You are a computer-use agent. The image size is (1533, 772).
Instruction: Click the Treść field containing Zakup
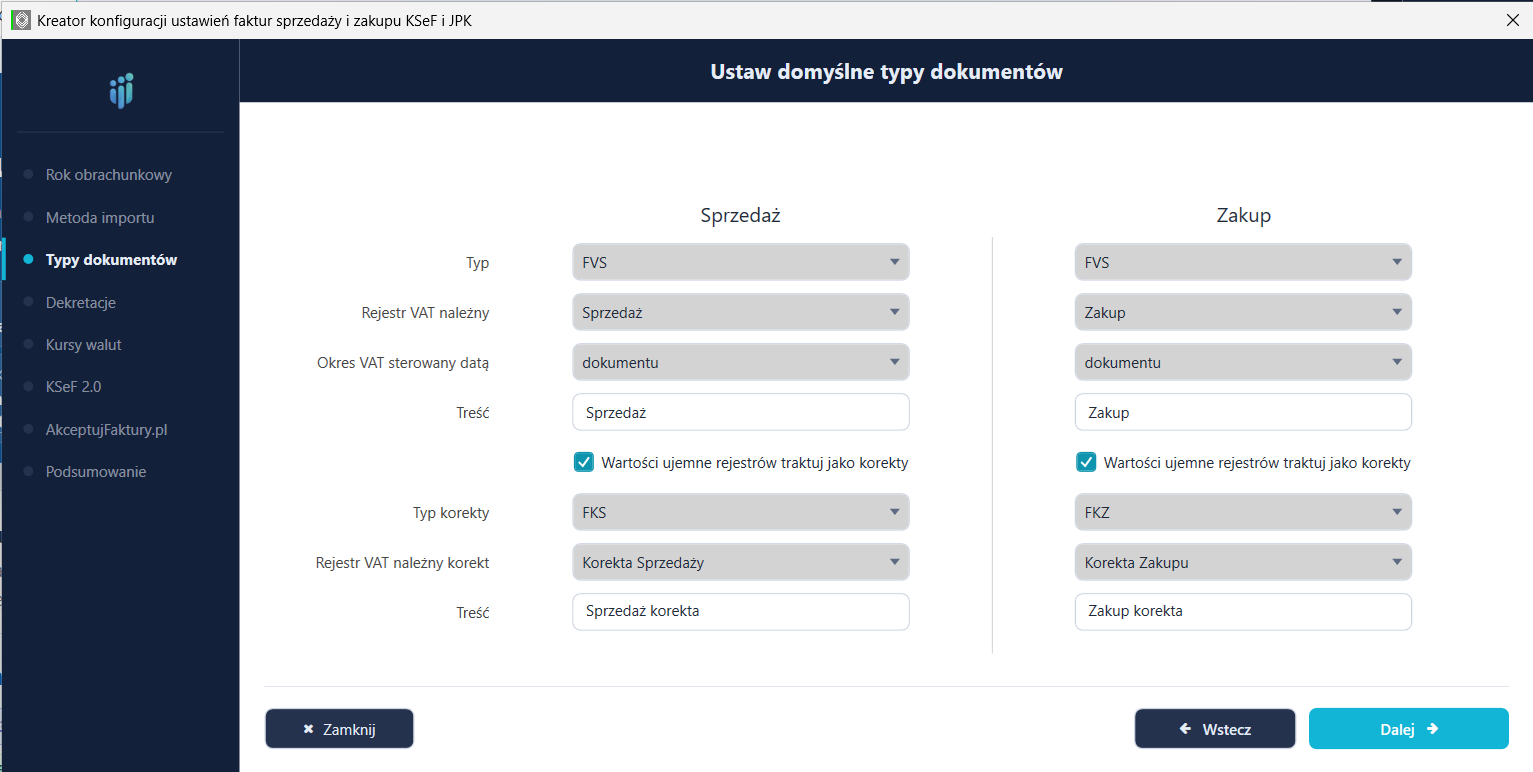coord(1243,412)
